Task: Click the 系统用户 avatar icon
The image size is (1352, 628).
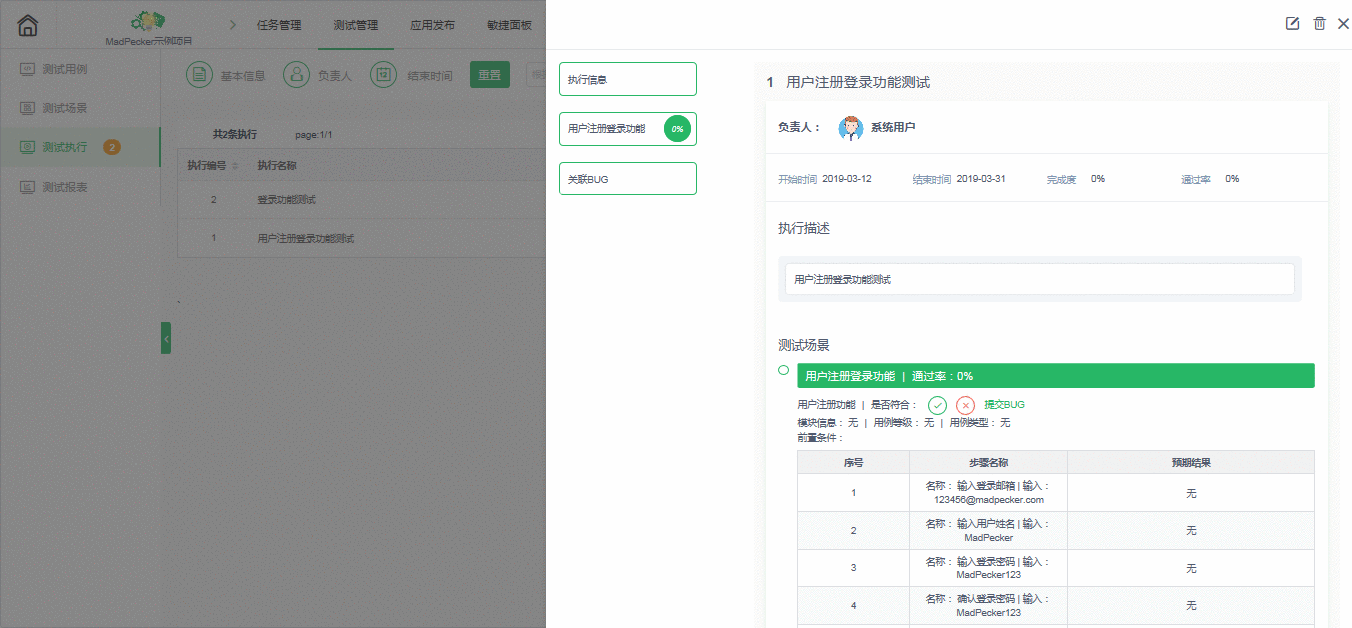Action: (851, 128)
